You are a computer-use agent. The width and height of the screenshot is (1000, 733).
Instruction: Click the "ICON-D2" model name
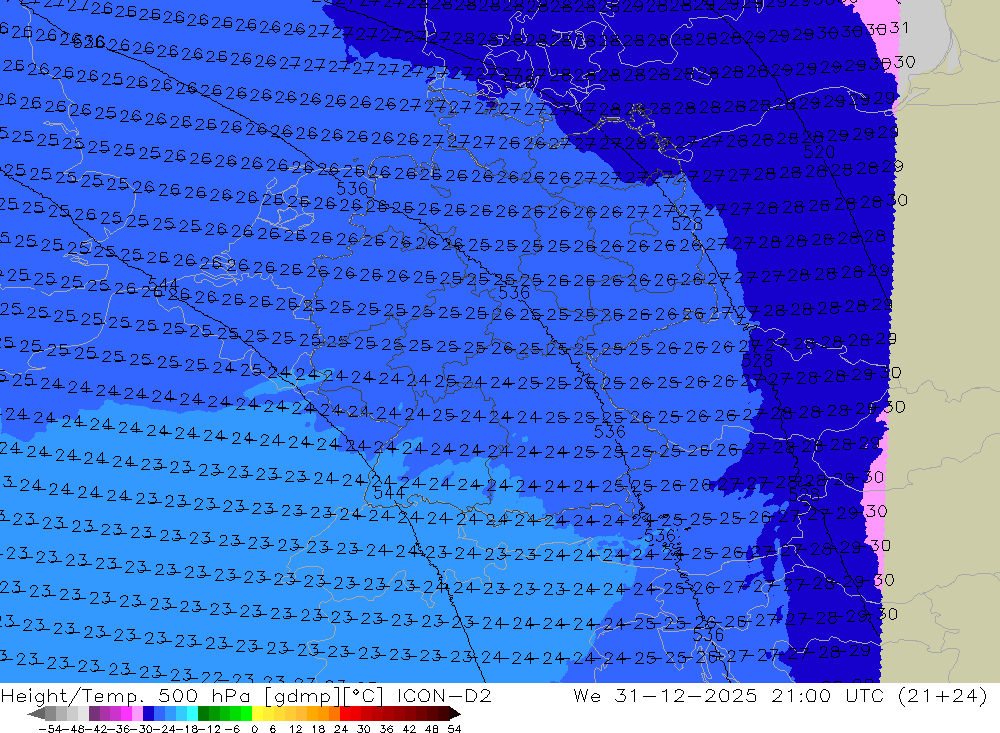click(x=444, y=695)
